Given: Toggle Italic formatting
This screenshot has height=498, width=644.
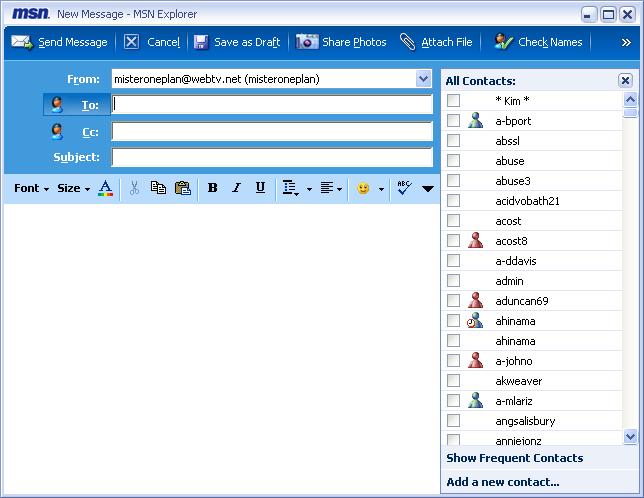Looking at the screenshot, I should coord(236,188).
